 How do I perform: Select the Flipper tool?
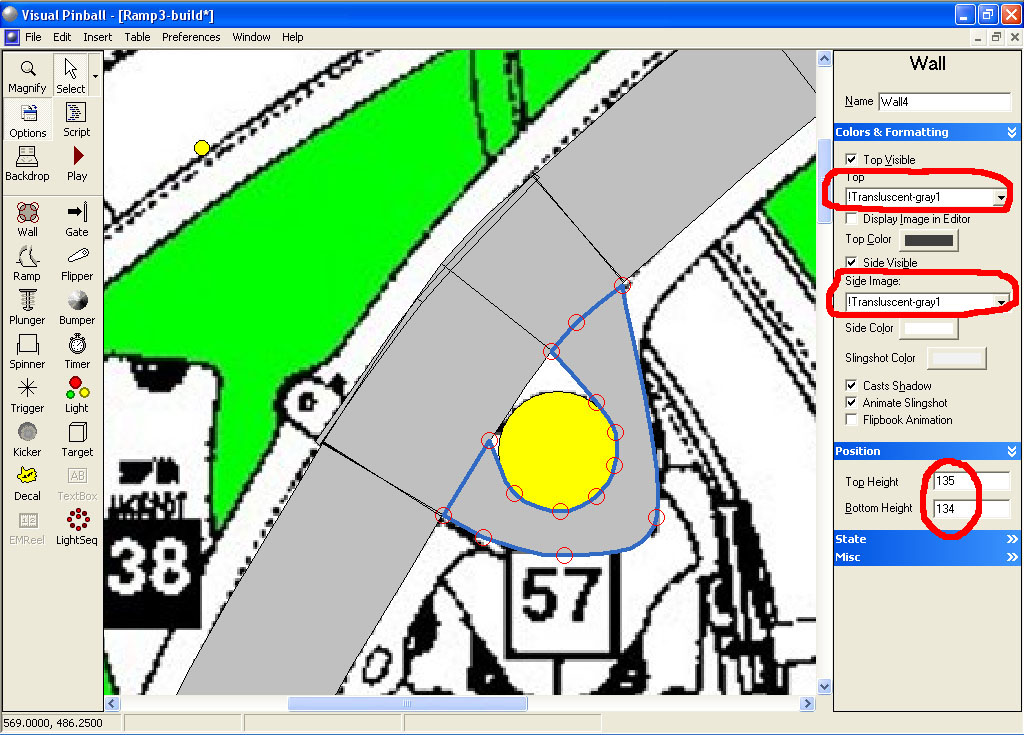point(77,263)
